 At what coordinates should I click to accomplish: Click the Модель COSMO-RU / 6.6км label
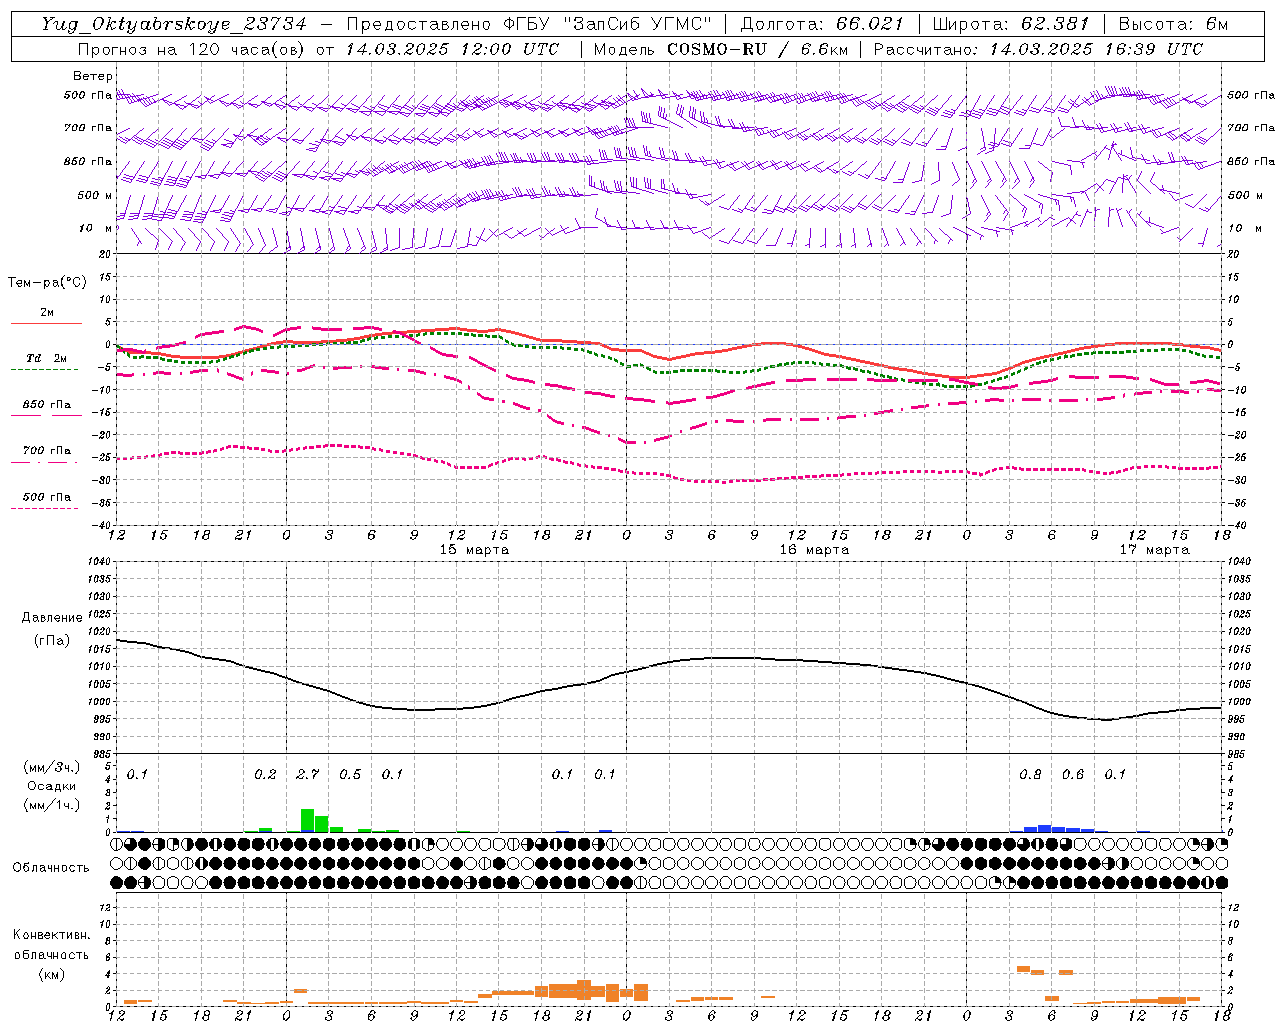point(720,49)
